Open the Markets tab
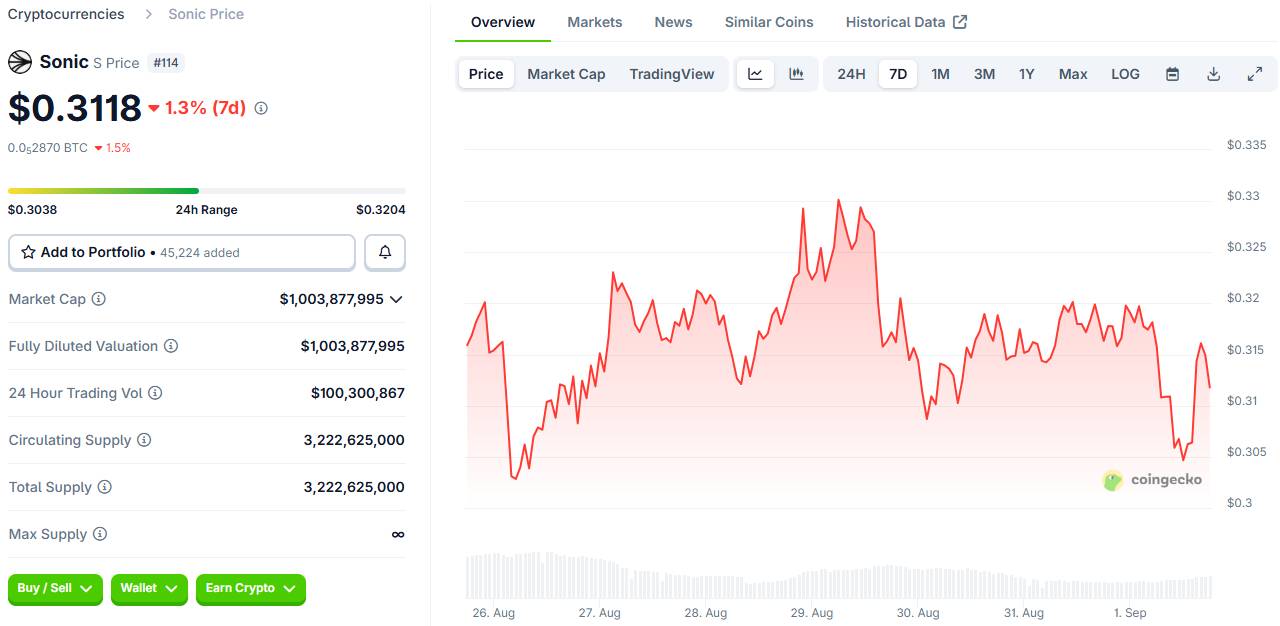 coord(595,22)
